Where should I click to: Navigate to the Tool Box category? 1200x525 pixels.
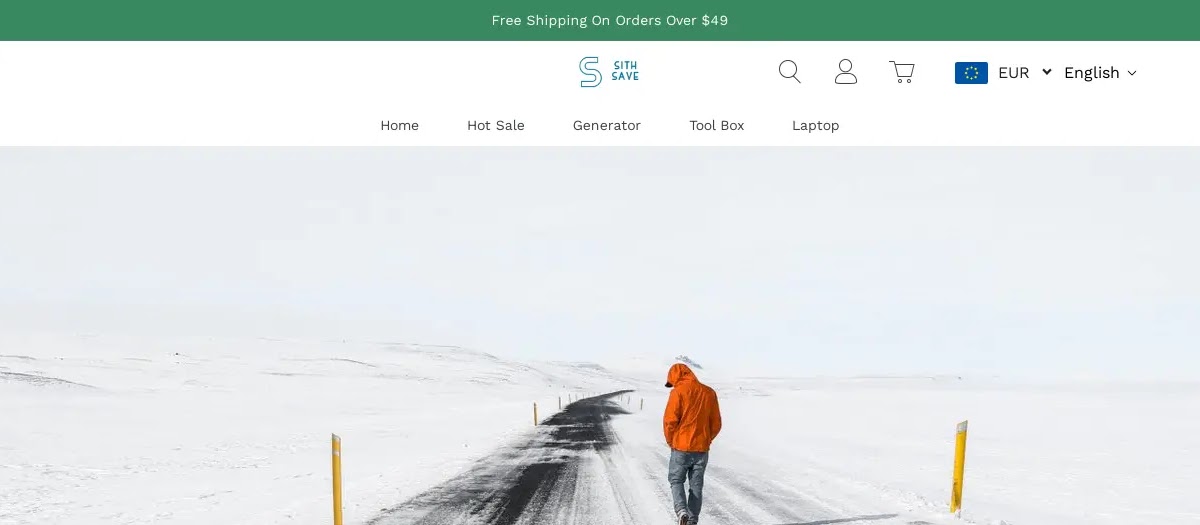pyautogui.click(x=716, y=126)
